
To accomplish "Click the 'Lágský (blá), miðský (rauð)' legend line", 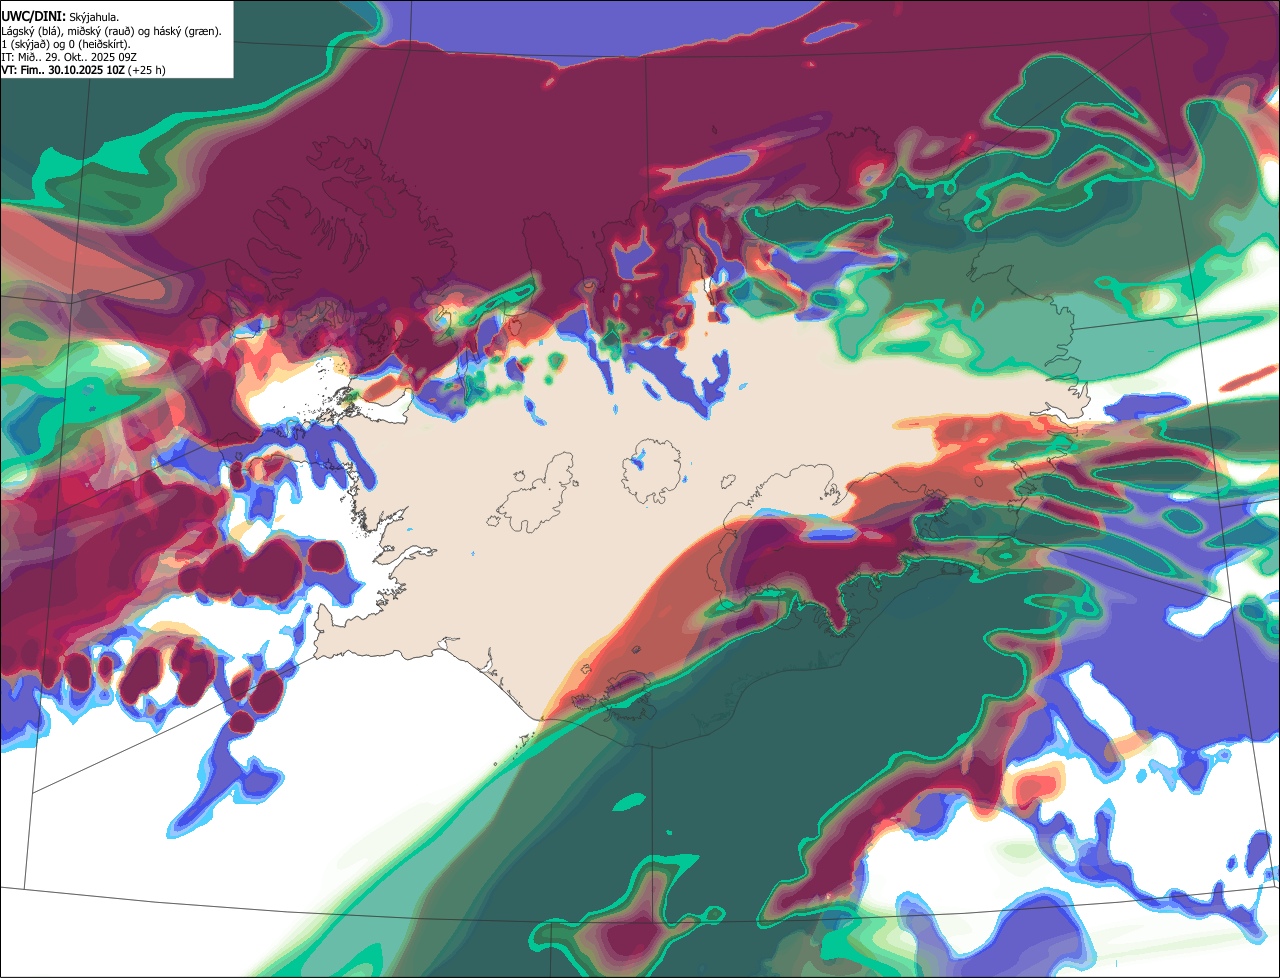I will (x=112, y=31).
